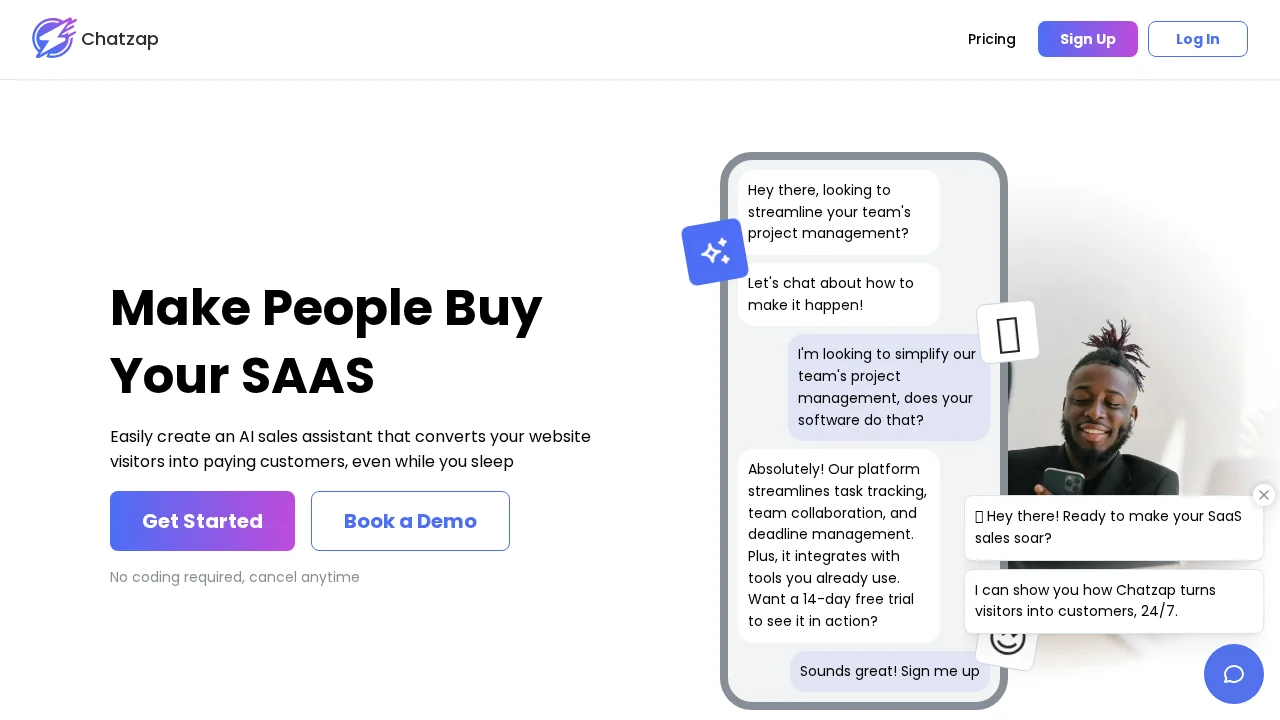Click the Chatzap logo icon

54,38
